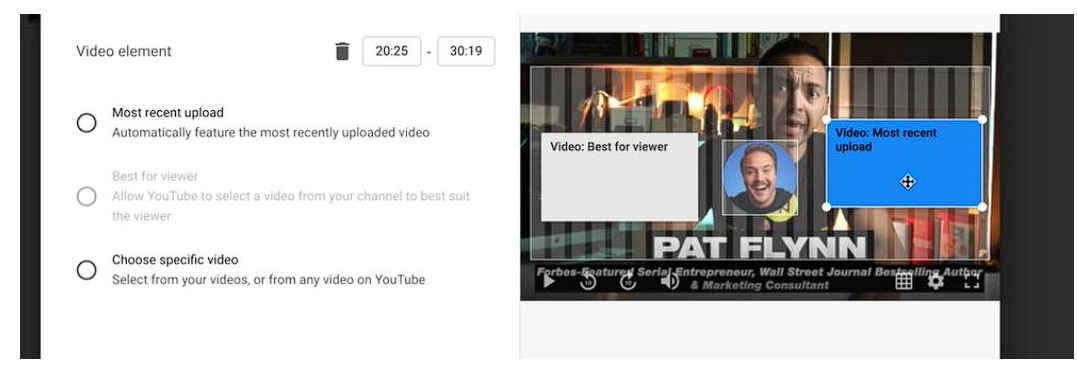
Task: Click bottom-right resize handle of blue element
Action: (982, 207)
